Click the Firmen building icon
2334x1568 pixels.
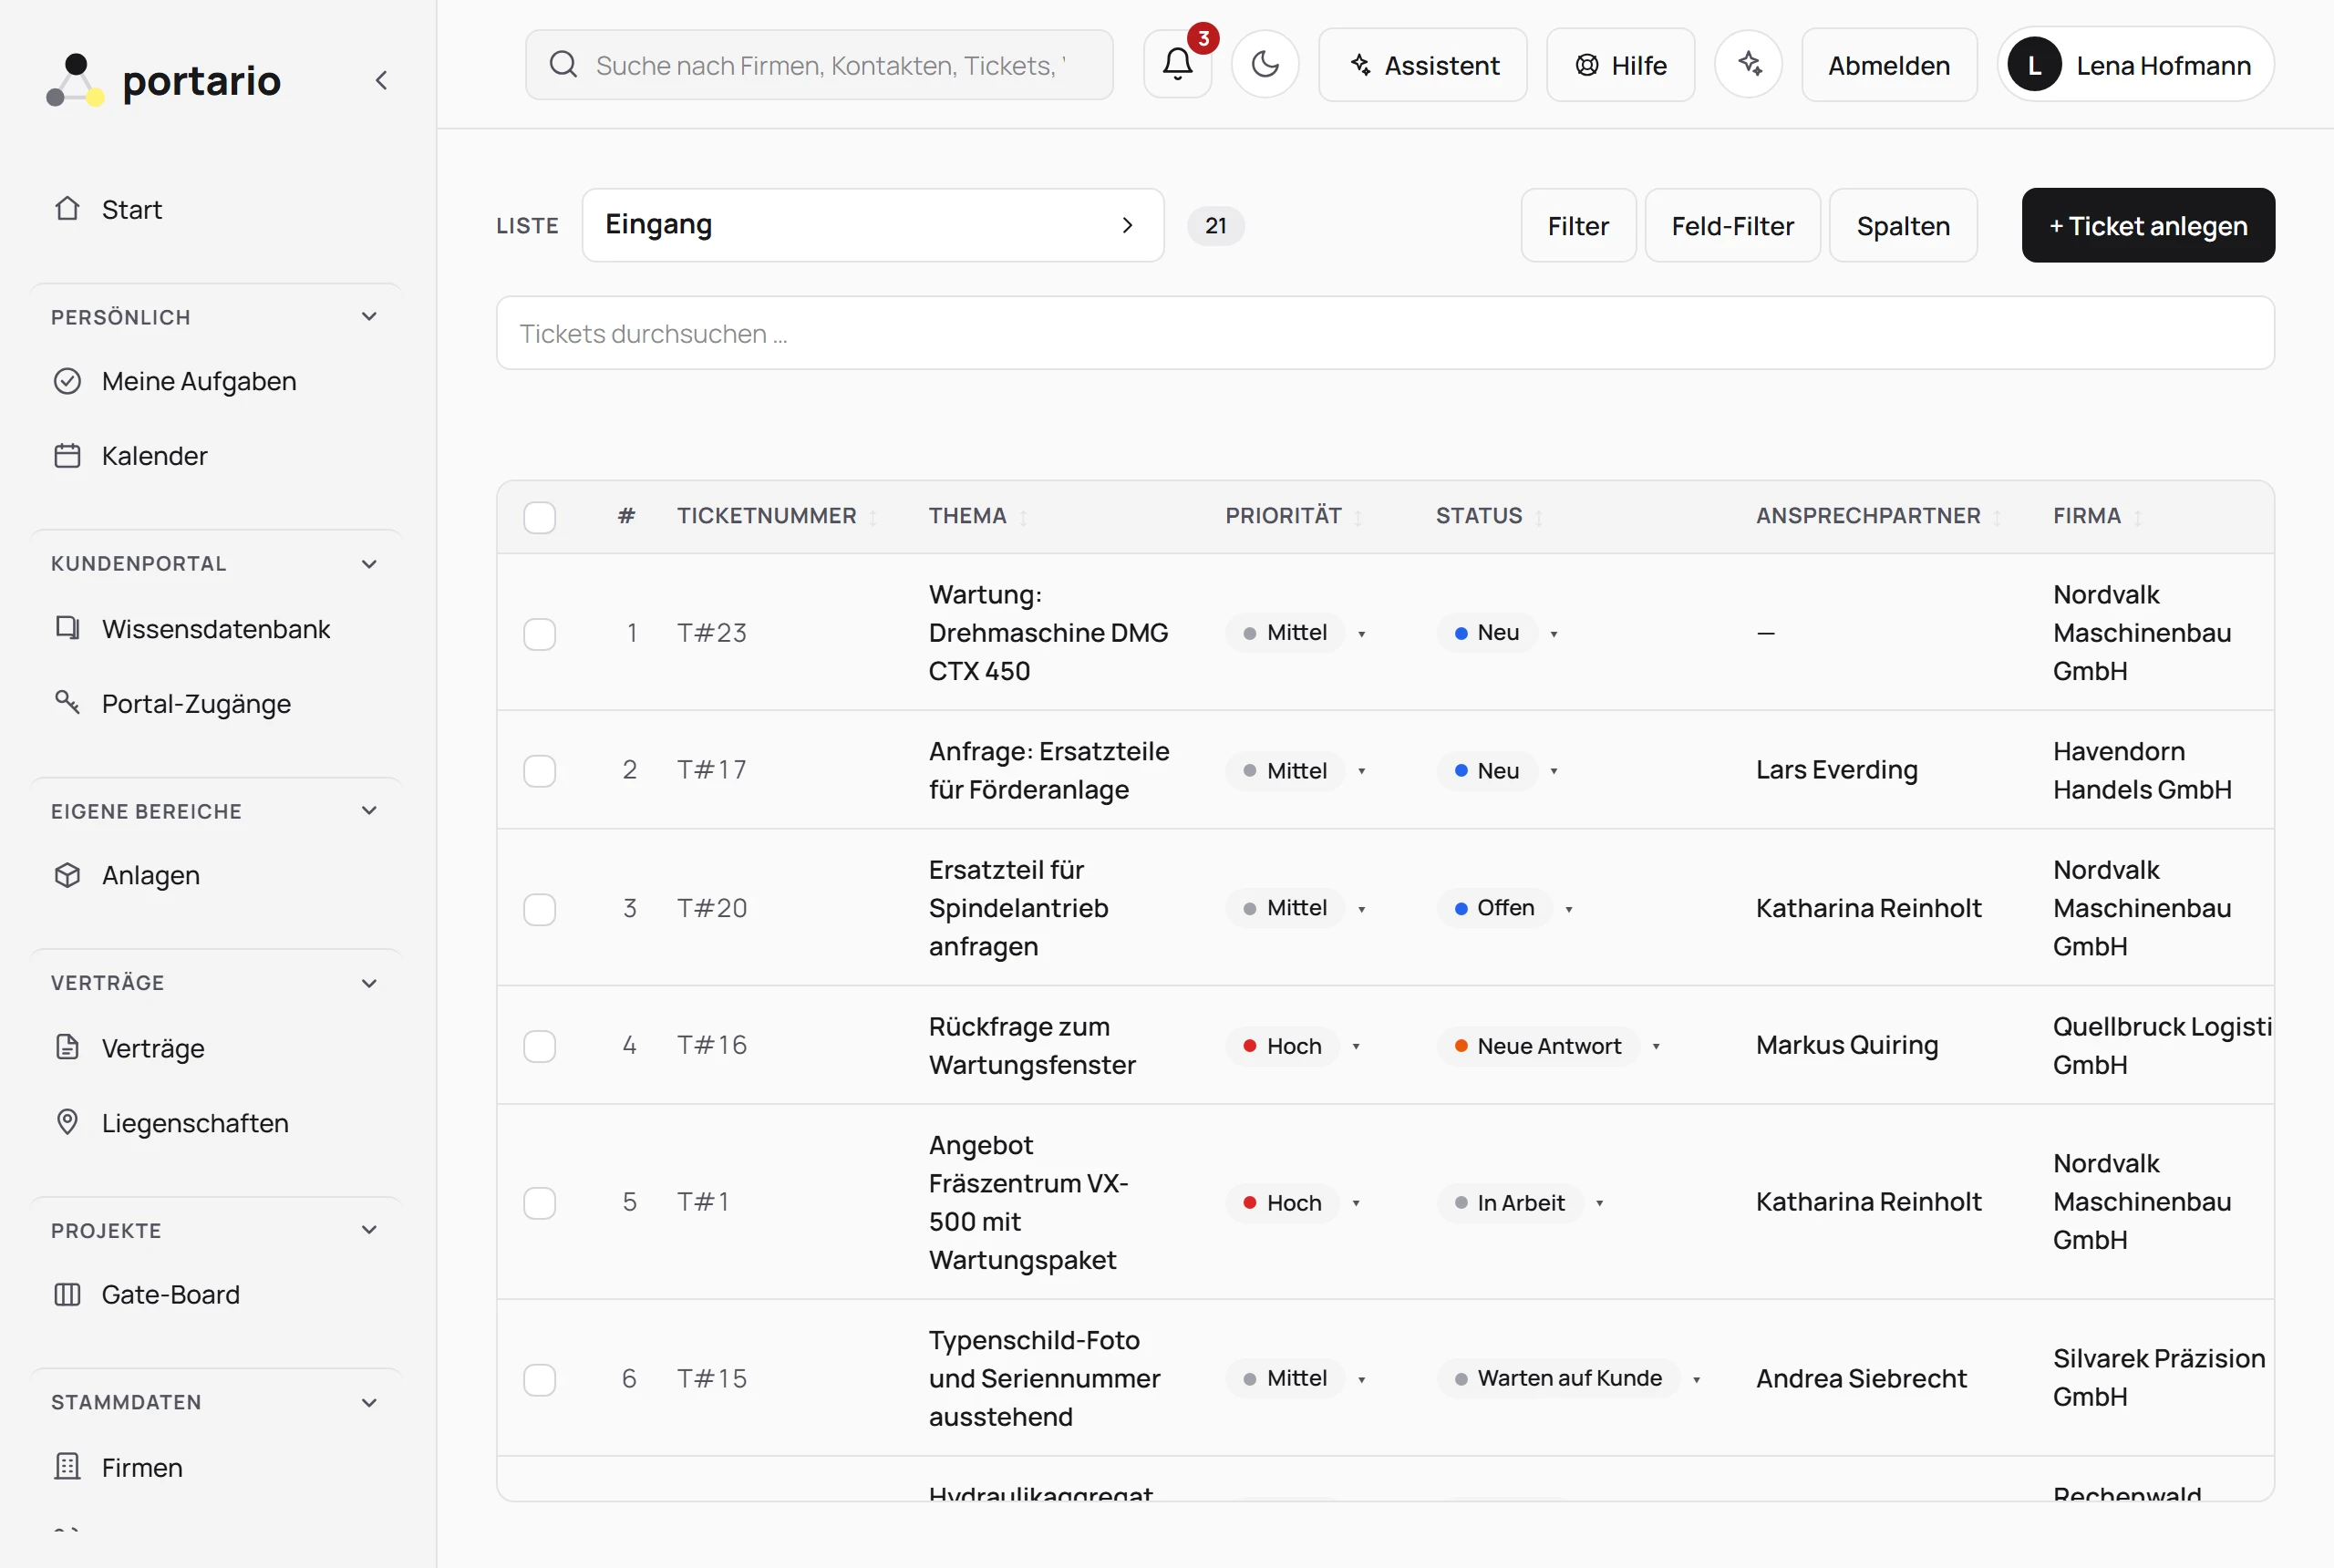[x=67, y=1467]
